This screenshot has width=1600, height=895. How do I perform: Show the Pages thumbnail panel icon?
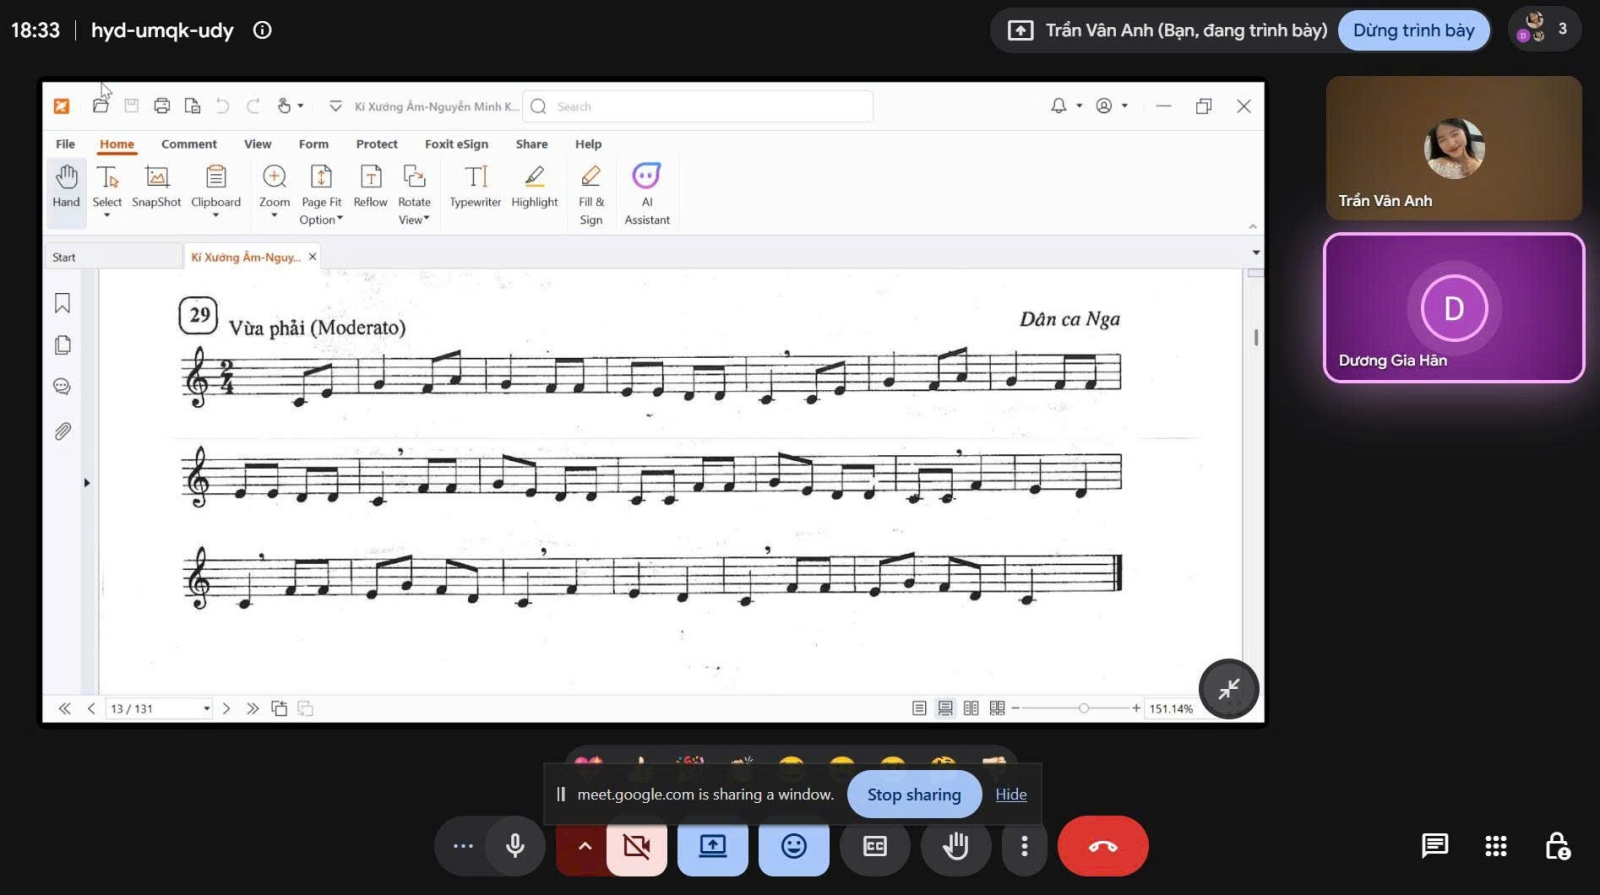pyautogui.click(x=62, y=345)
